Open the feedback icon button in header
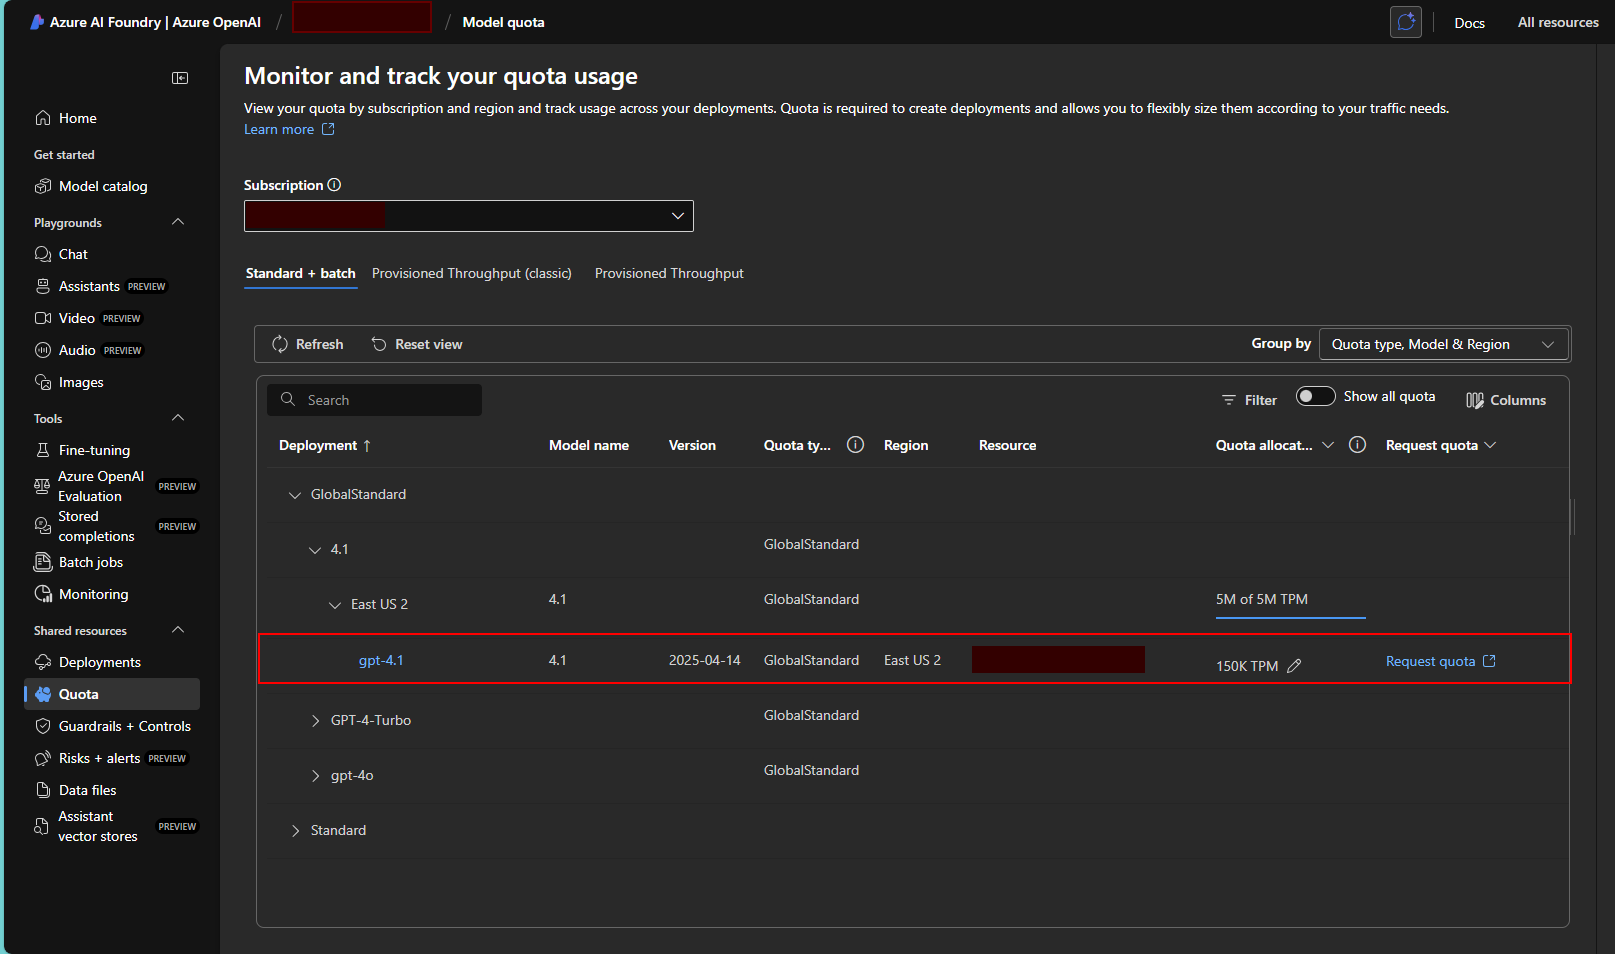 [x=1406, y=22]
